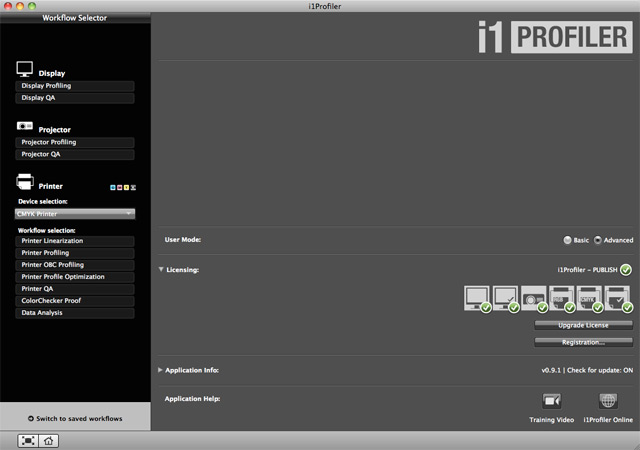Click the Upgrade License button
Image resolution: width=640 pixels, height=450 pixels.
pos(583,325)
